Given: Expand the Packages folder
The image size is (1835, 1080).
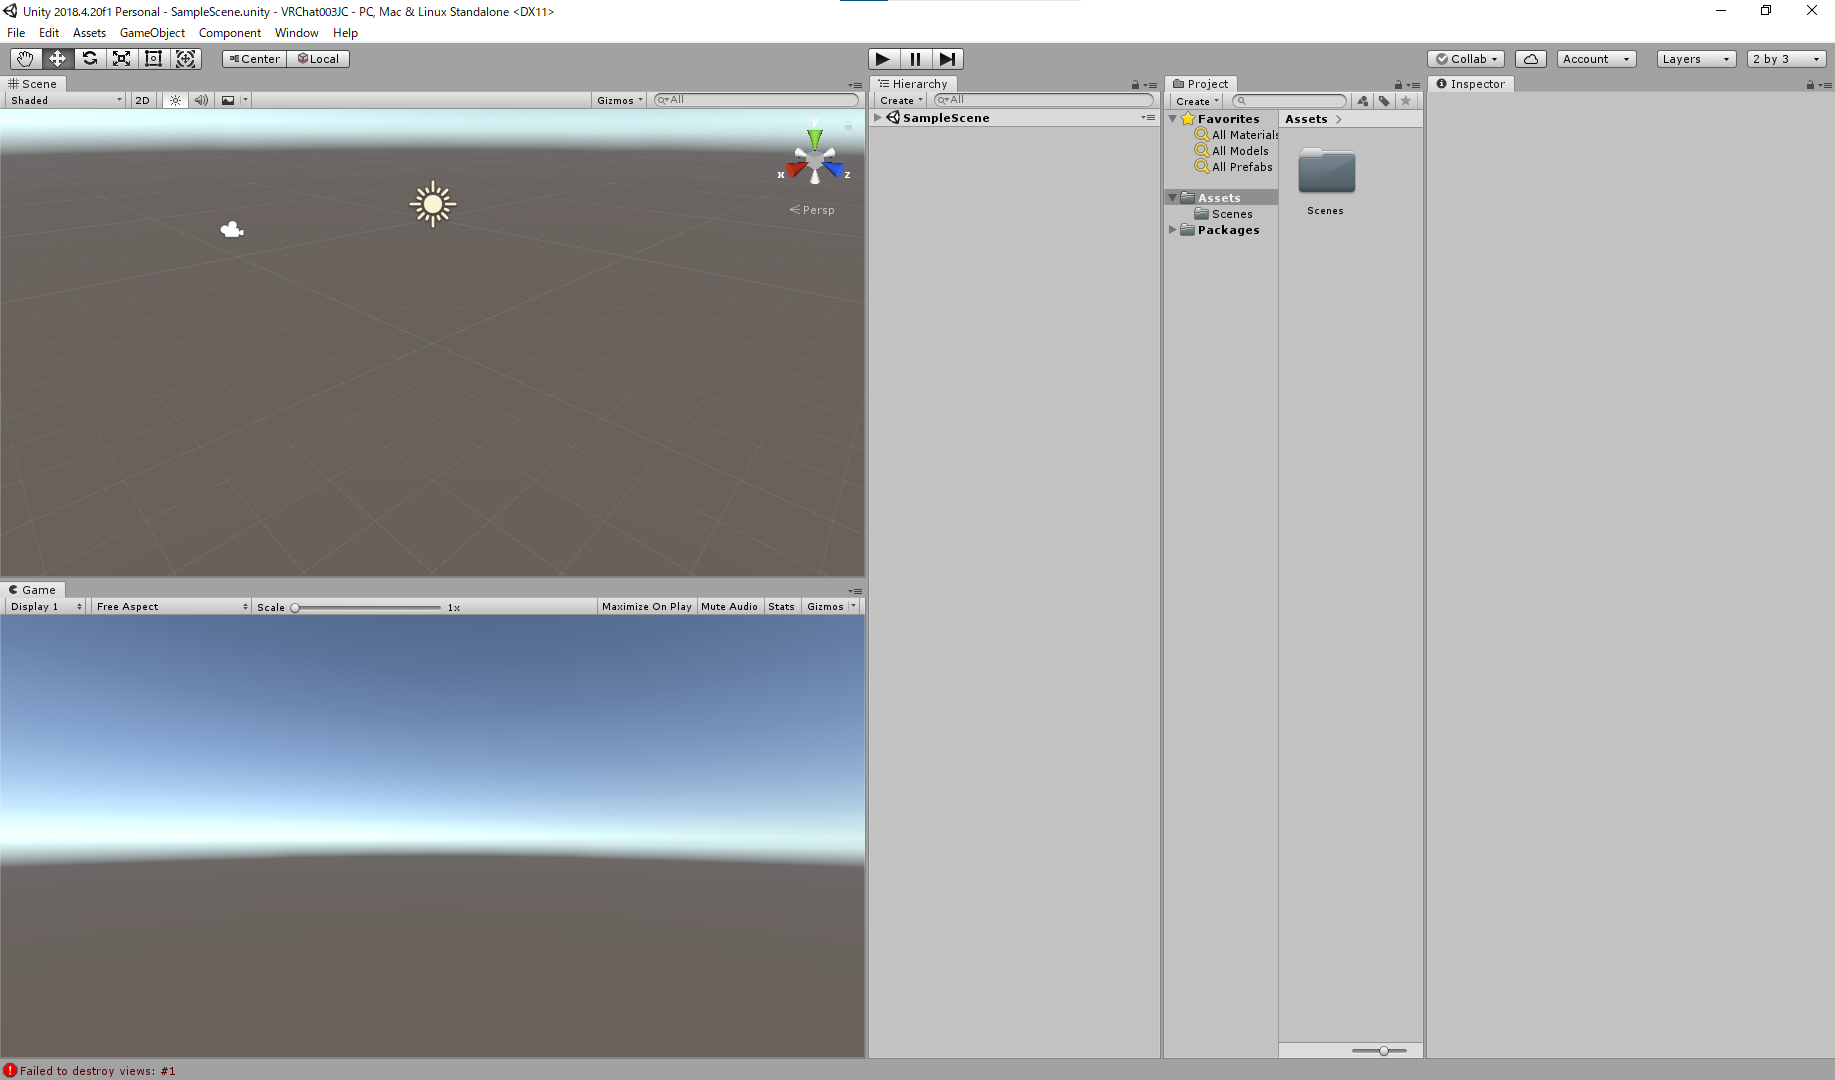Looking at the screenshot, I should coord(1173,230).
